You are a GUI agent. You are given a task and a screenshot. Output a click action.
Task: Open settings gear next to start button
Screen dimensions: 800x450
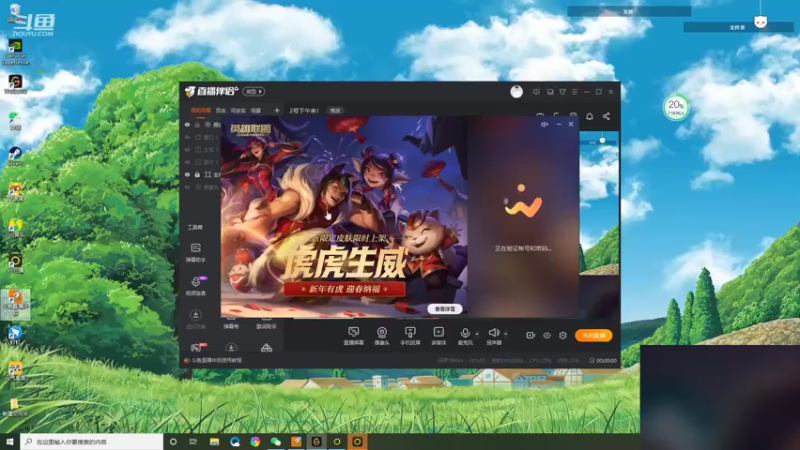[x=563, y=335]
